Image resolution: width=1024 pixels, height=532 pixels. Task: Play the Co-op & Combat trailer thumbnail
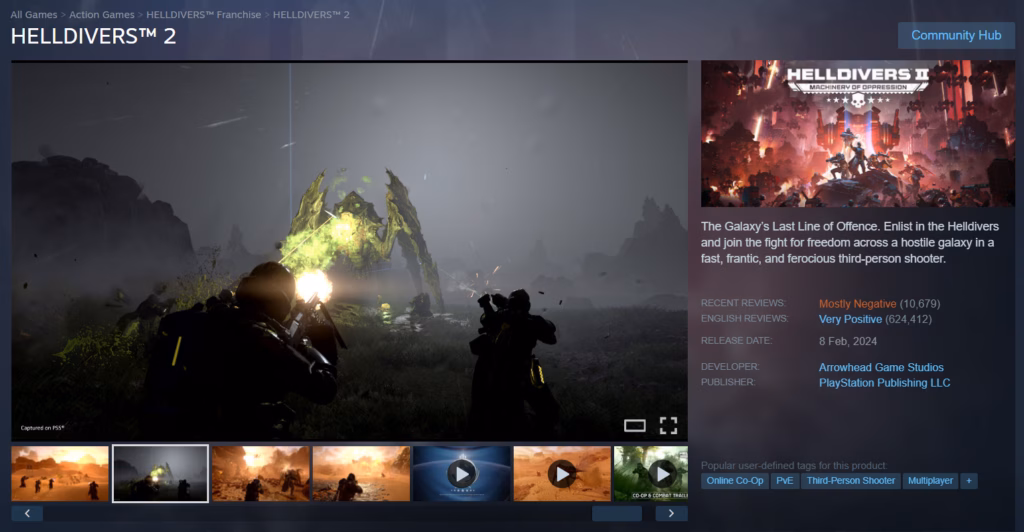651,474
